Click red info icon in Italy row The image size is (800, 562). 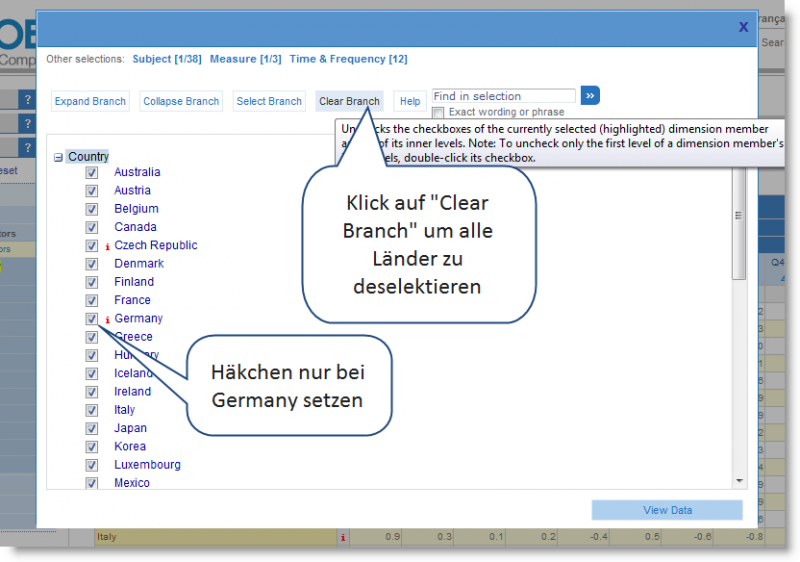343,538
